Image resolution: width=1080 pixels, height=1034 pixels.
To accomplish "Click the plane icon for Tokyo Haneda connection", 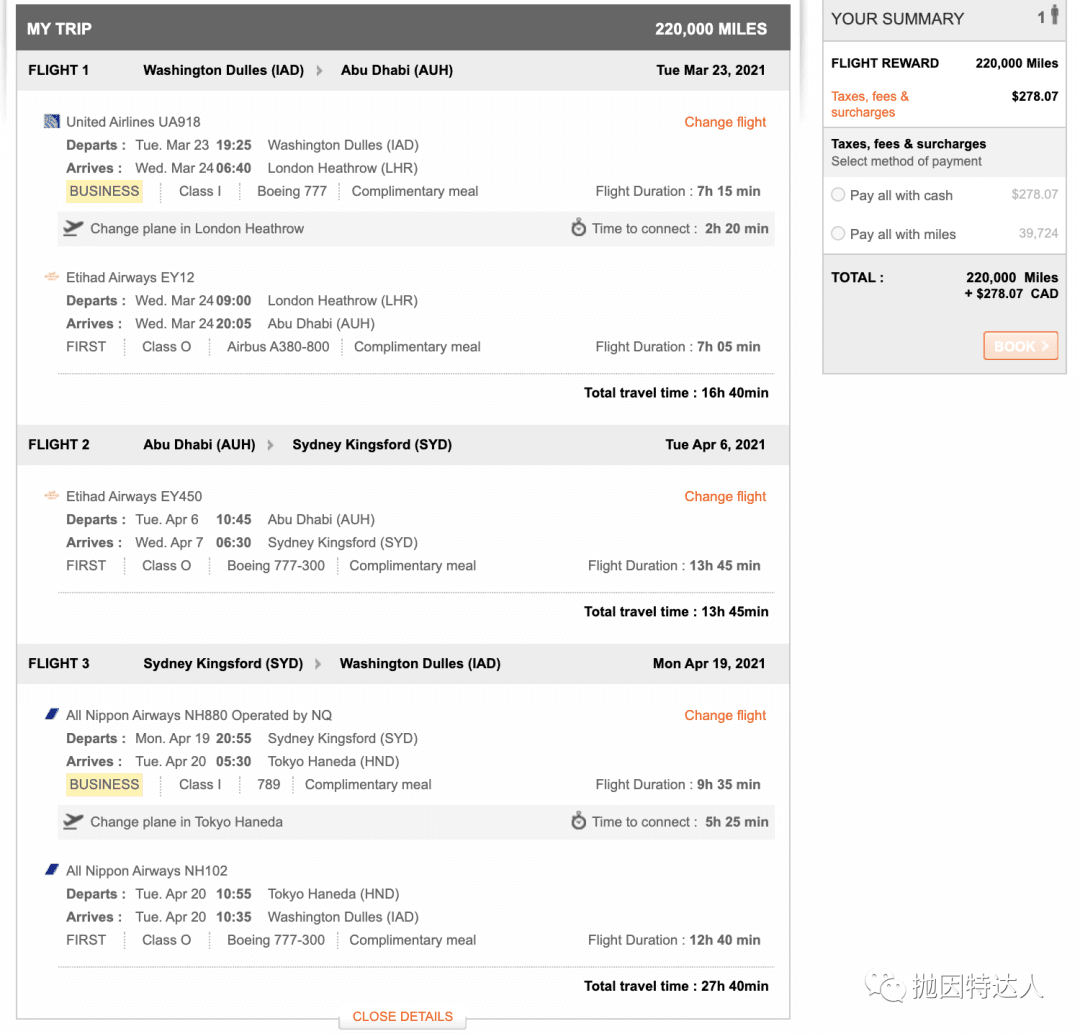I will click(x=73, y=821).
